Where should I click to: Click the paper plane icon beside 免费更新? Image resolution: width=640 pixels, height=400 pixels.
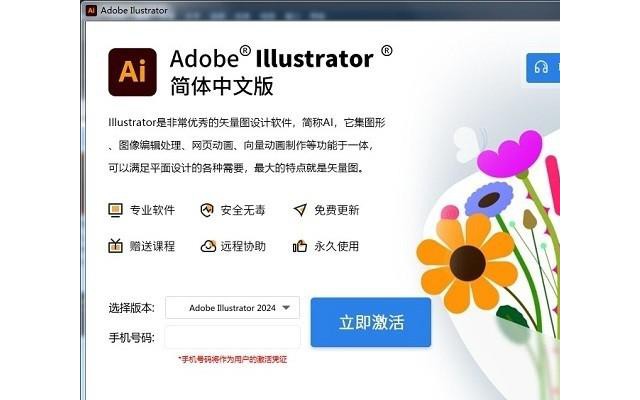tap(300, 210)
